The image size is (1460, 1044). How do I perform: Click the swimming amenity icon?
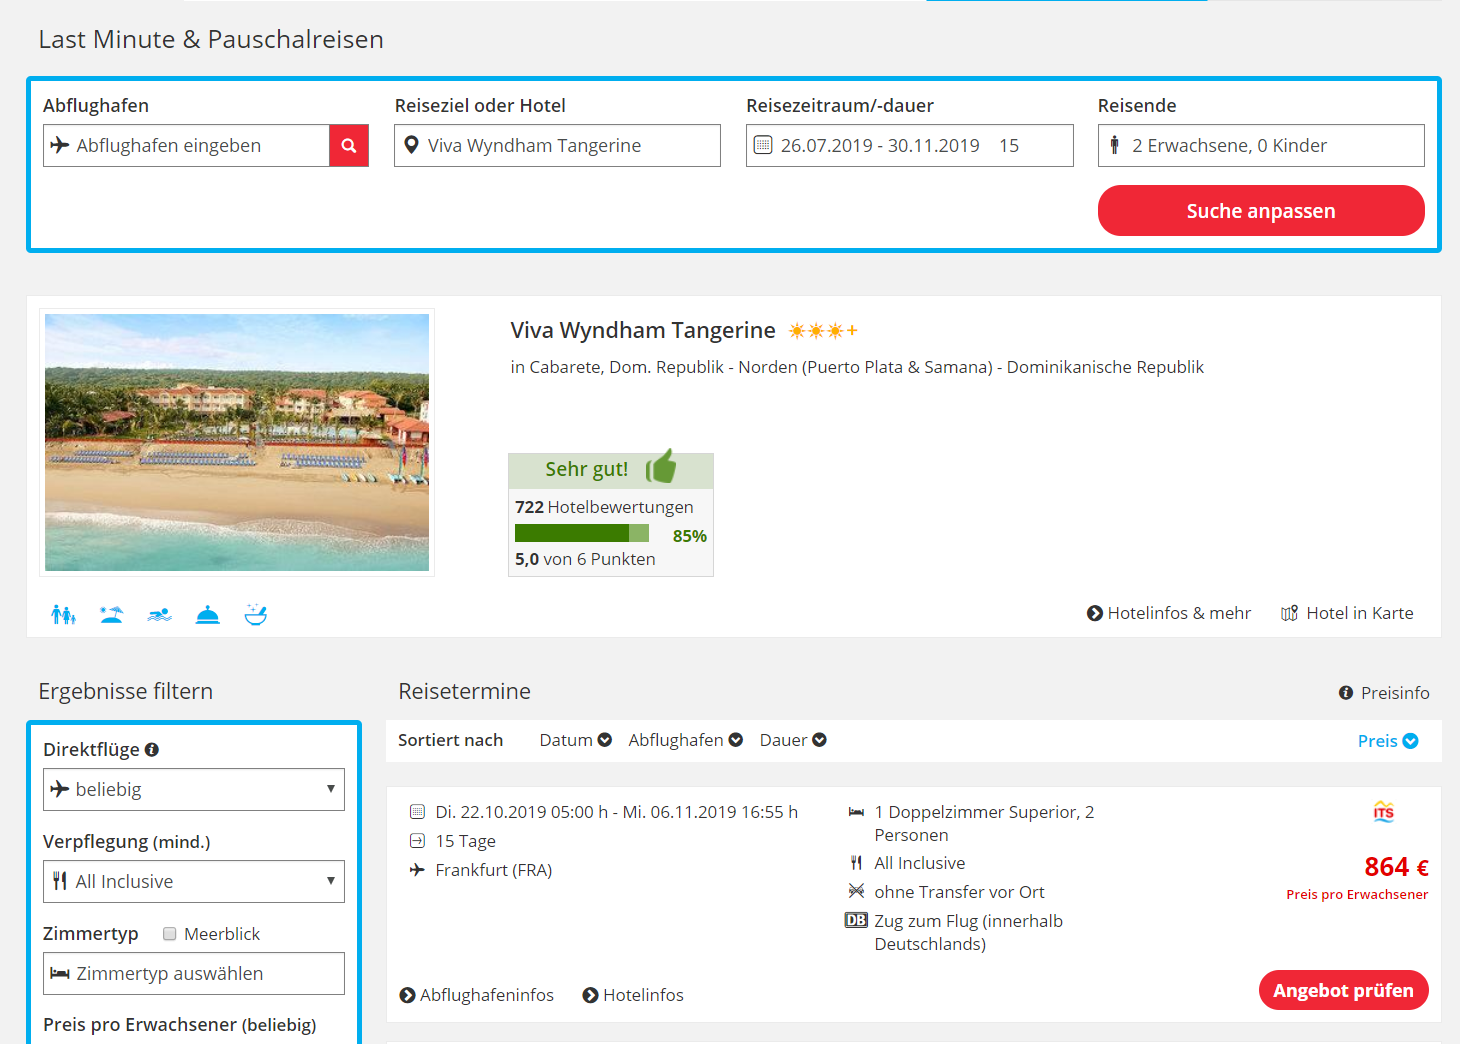coord(159,614)
